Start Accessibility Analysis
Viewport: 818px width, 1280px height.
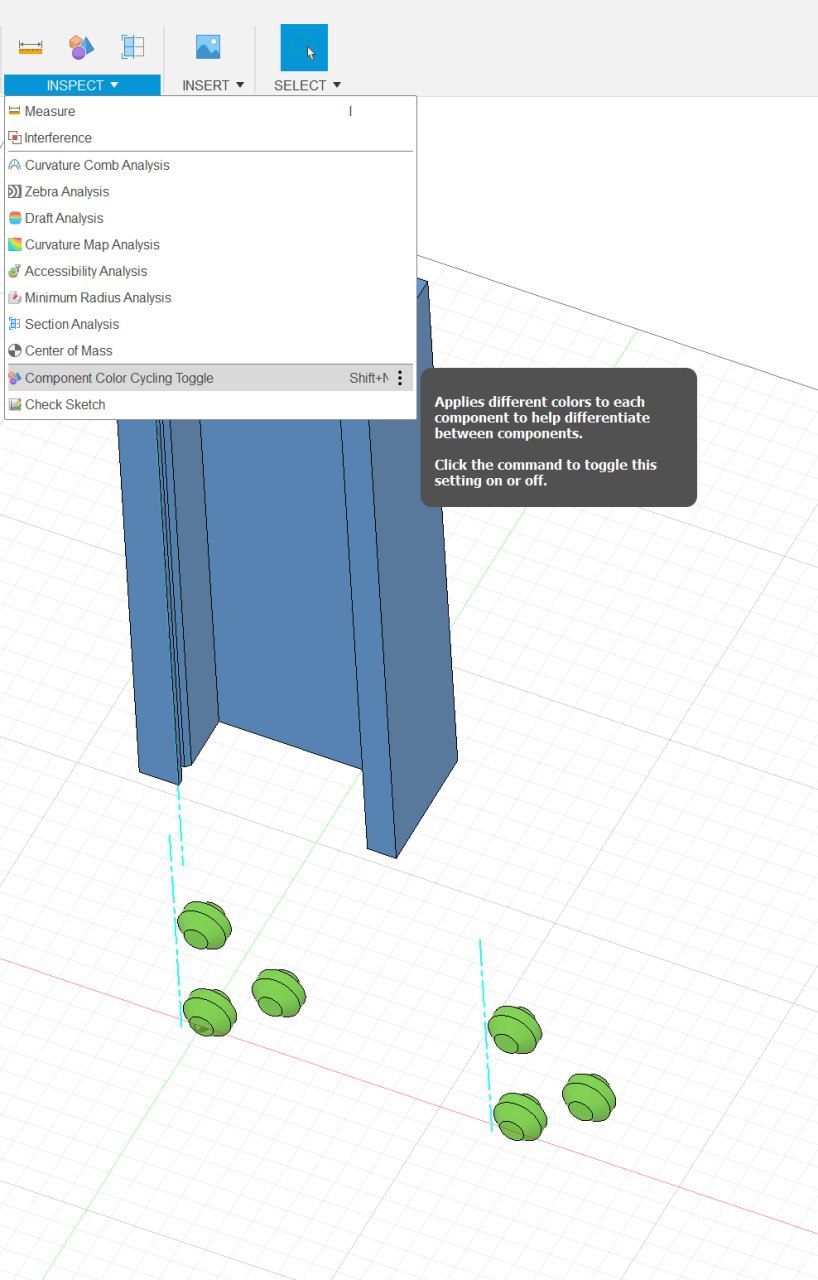210,271
